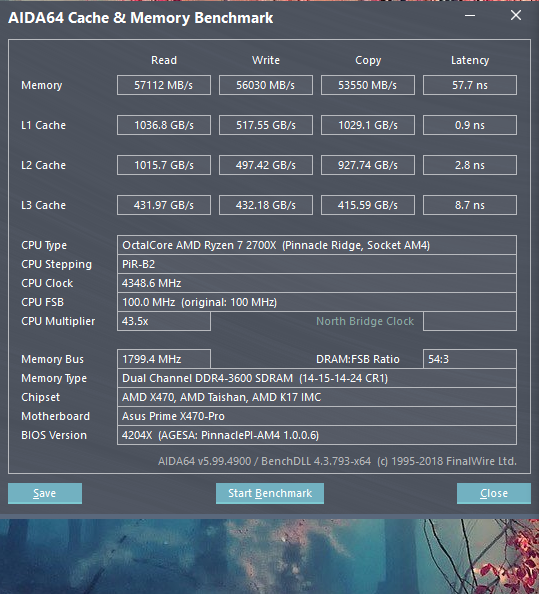
Task: Click the AIDA64 version text at bottom
Action: [337, 461]
